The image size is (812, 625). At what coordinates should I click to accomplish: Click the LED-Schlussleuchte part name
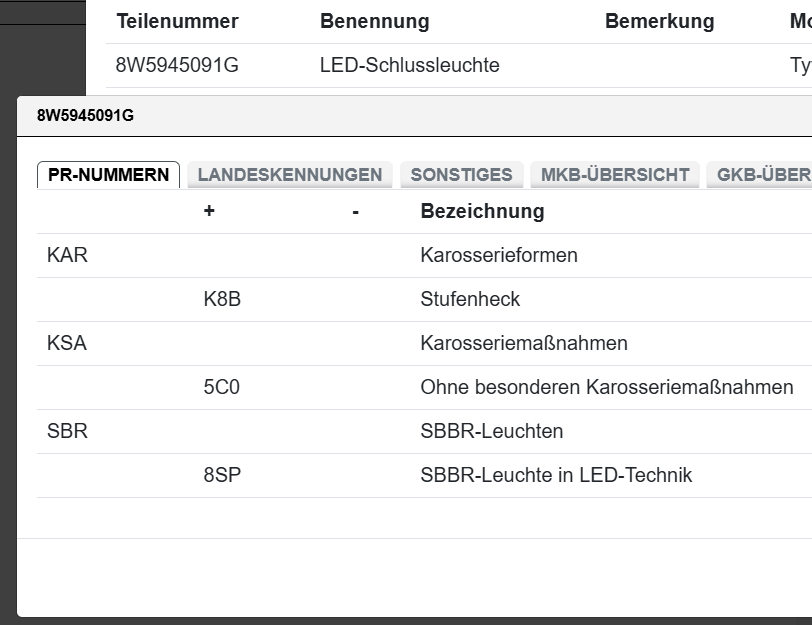pyautogui.click(x=409, y=66)
